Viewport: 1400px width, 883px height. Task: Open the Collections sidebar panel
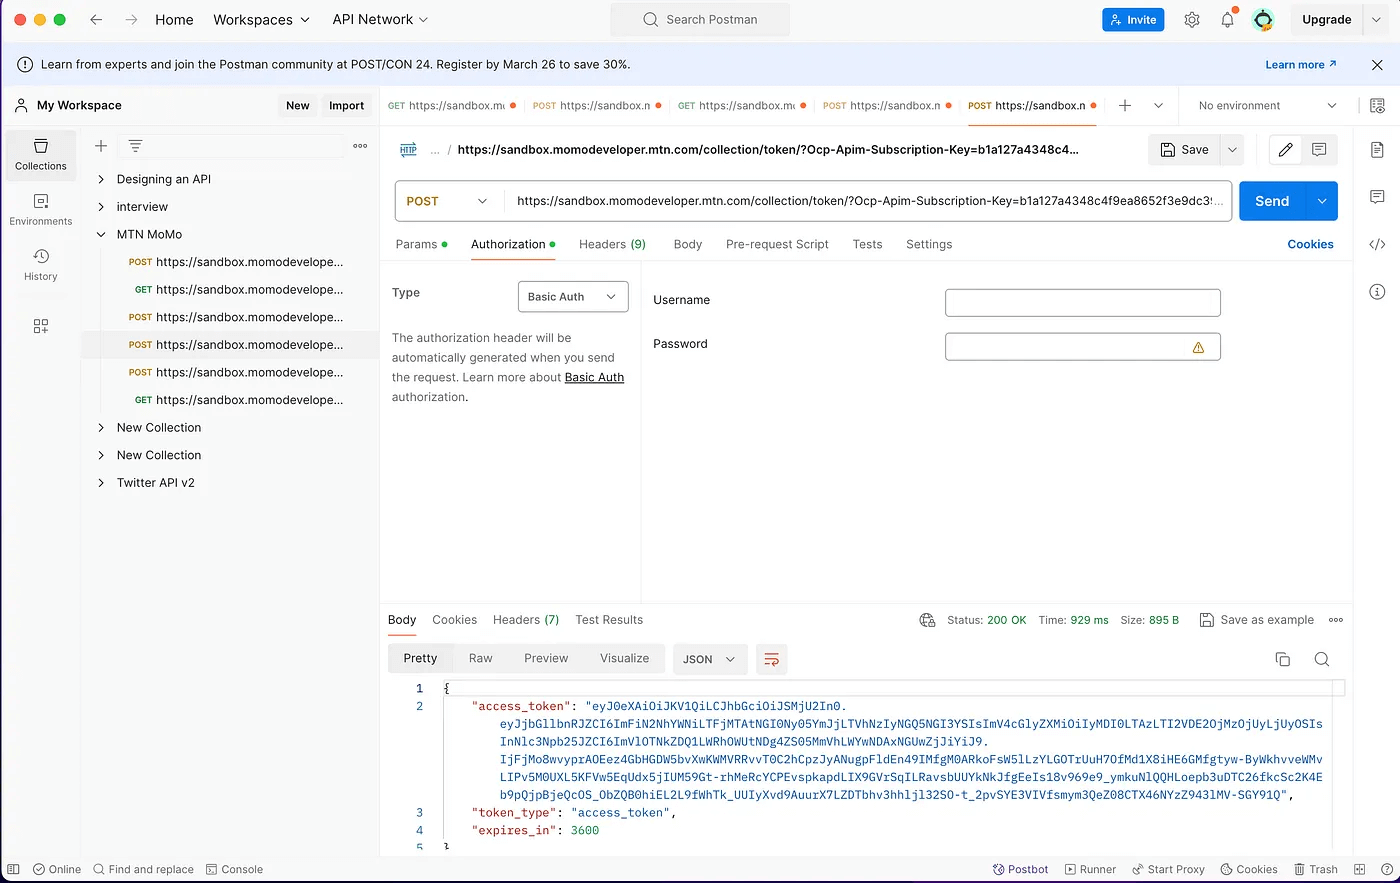[41, 154]
